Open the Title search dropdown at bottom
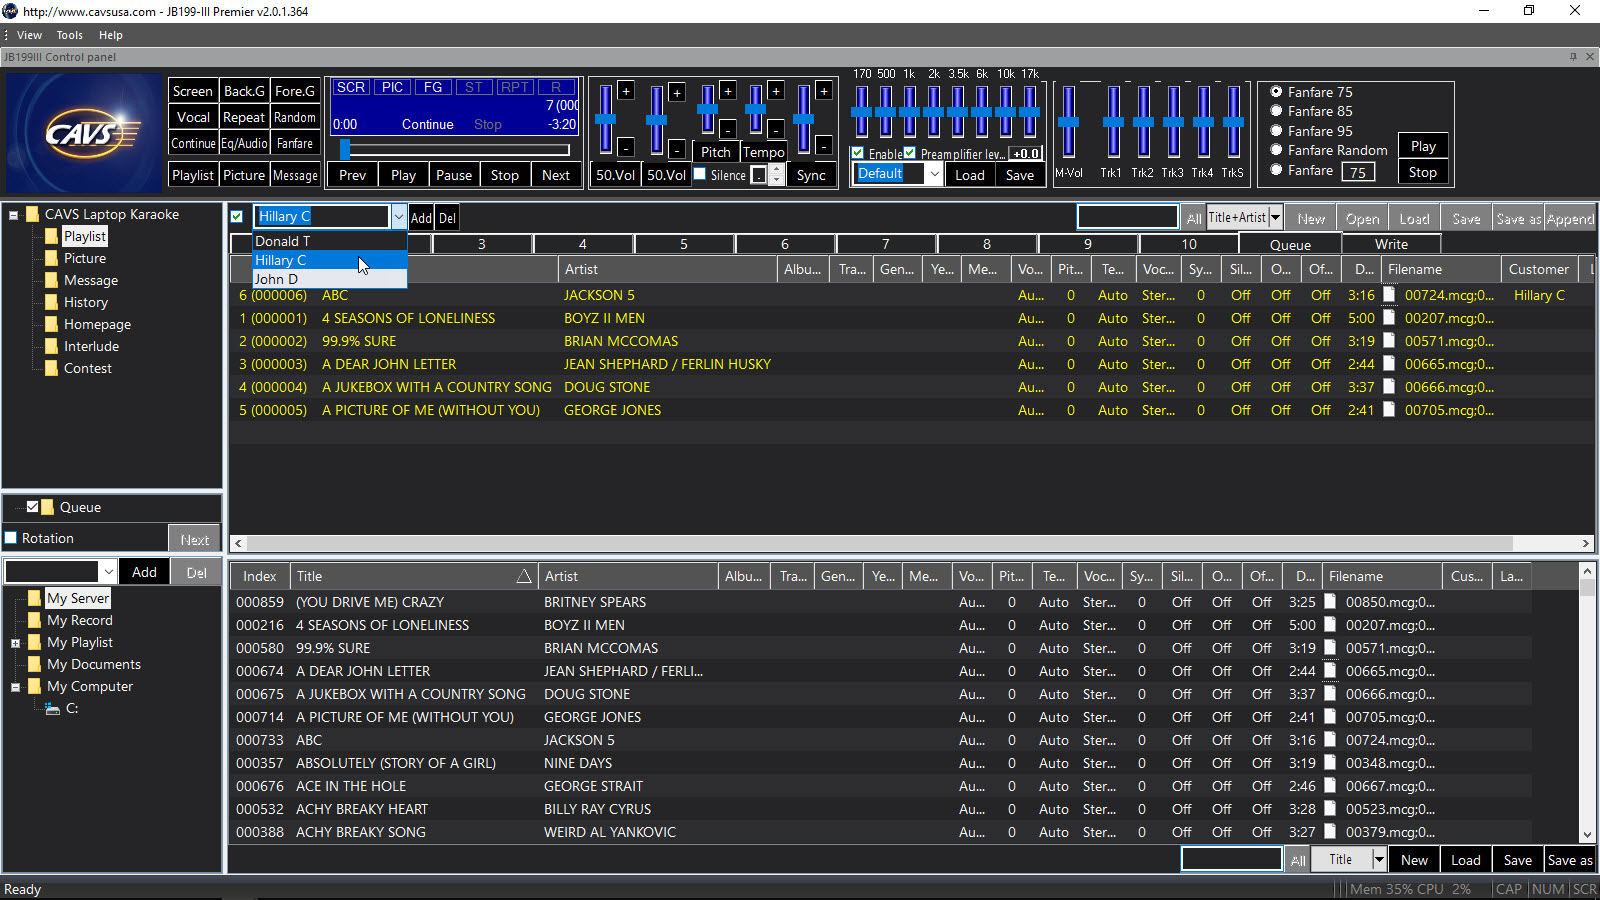The image size is (1600, 900). [1379, 859]
